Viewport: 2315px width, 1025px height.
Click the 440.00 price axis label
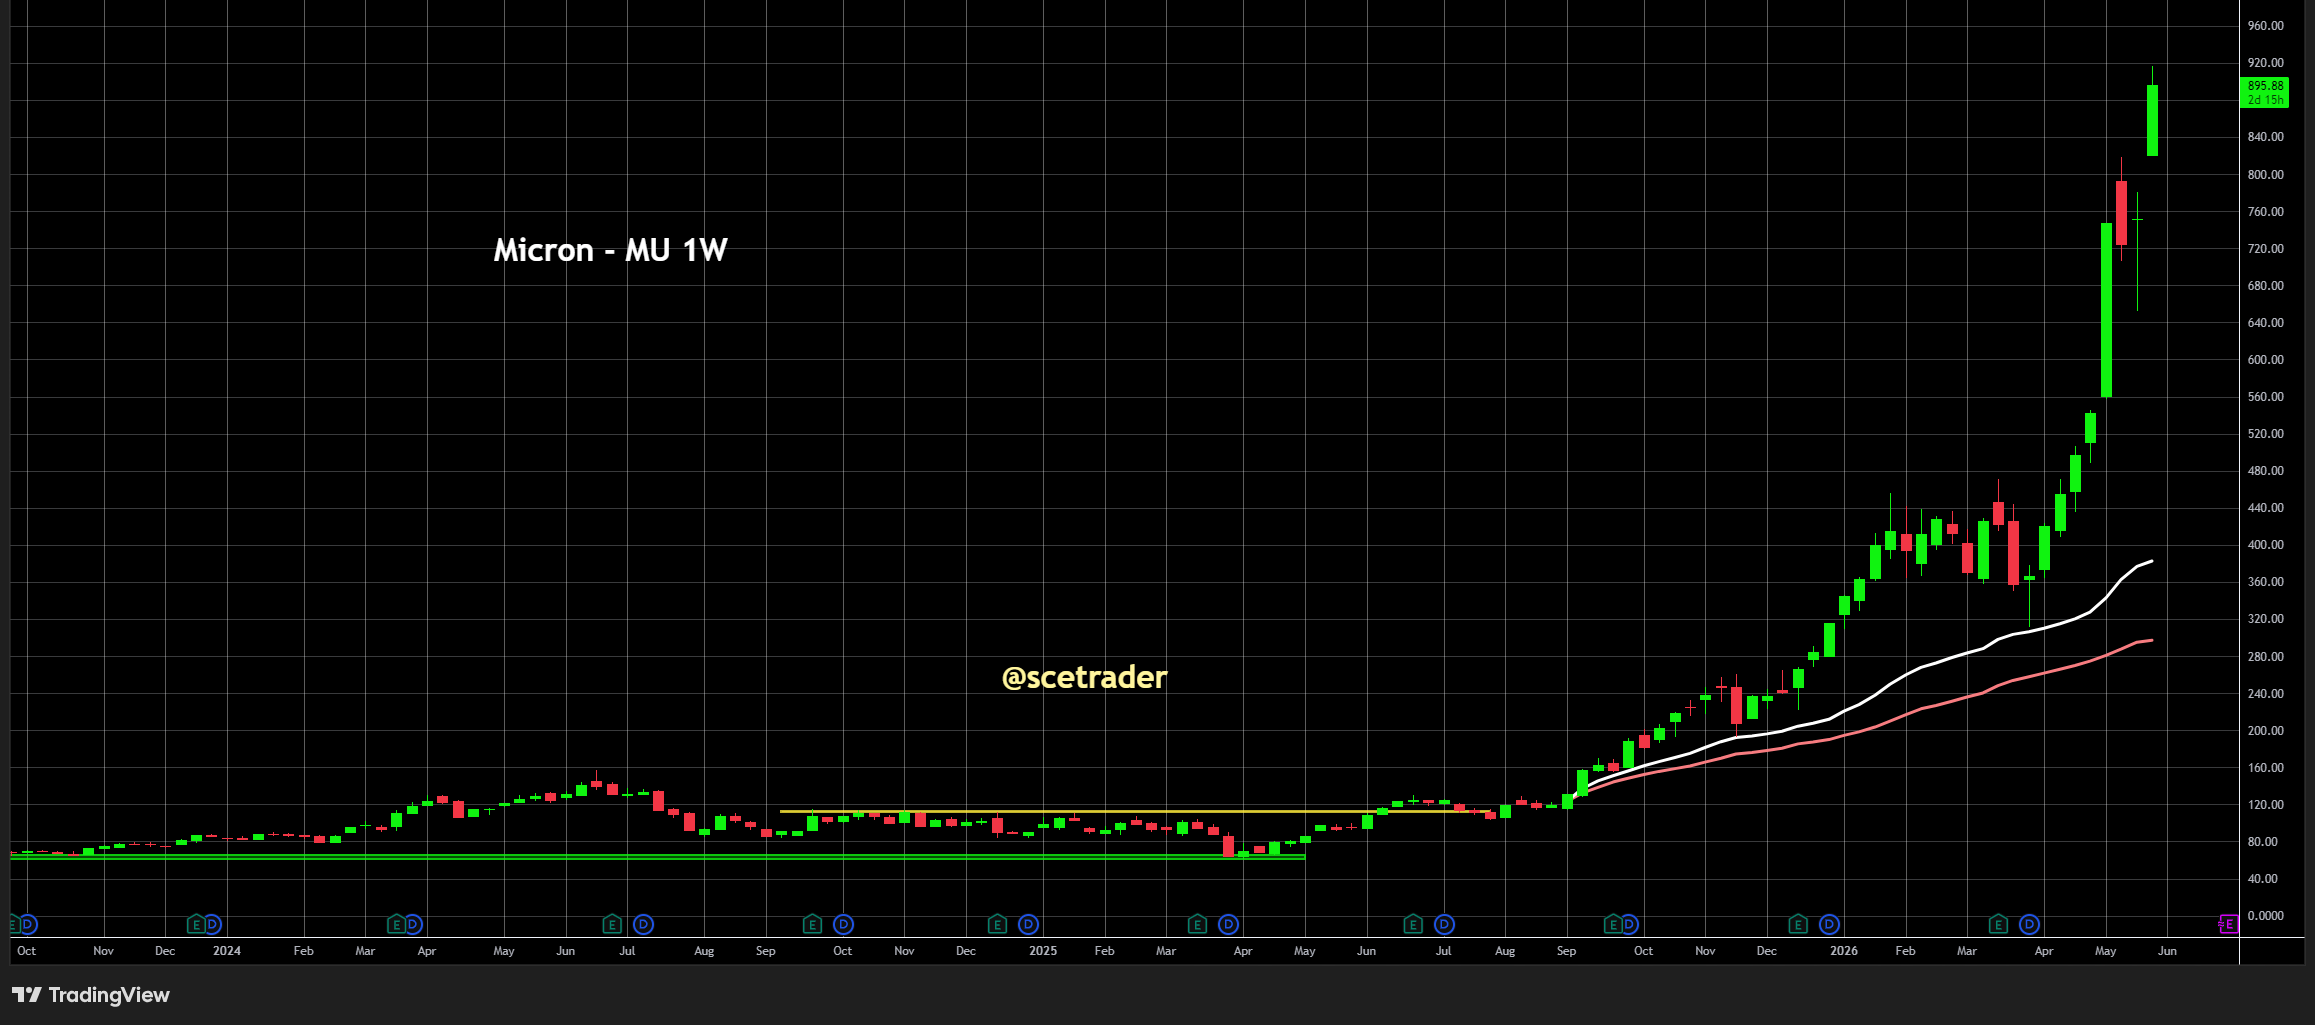pos(2265,508)
